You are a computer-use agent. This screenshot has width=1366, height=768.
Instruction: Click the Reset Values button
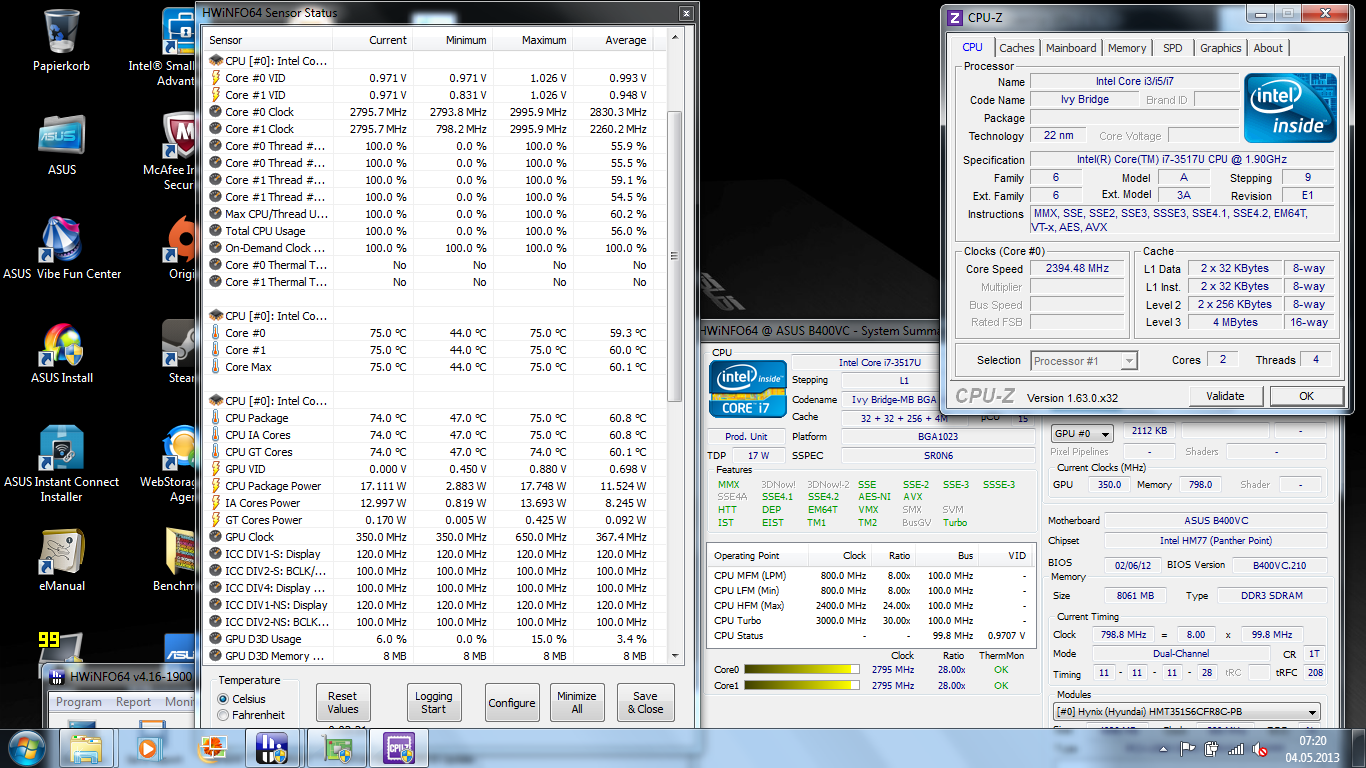pyautogui.click(x=343, y=703)
